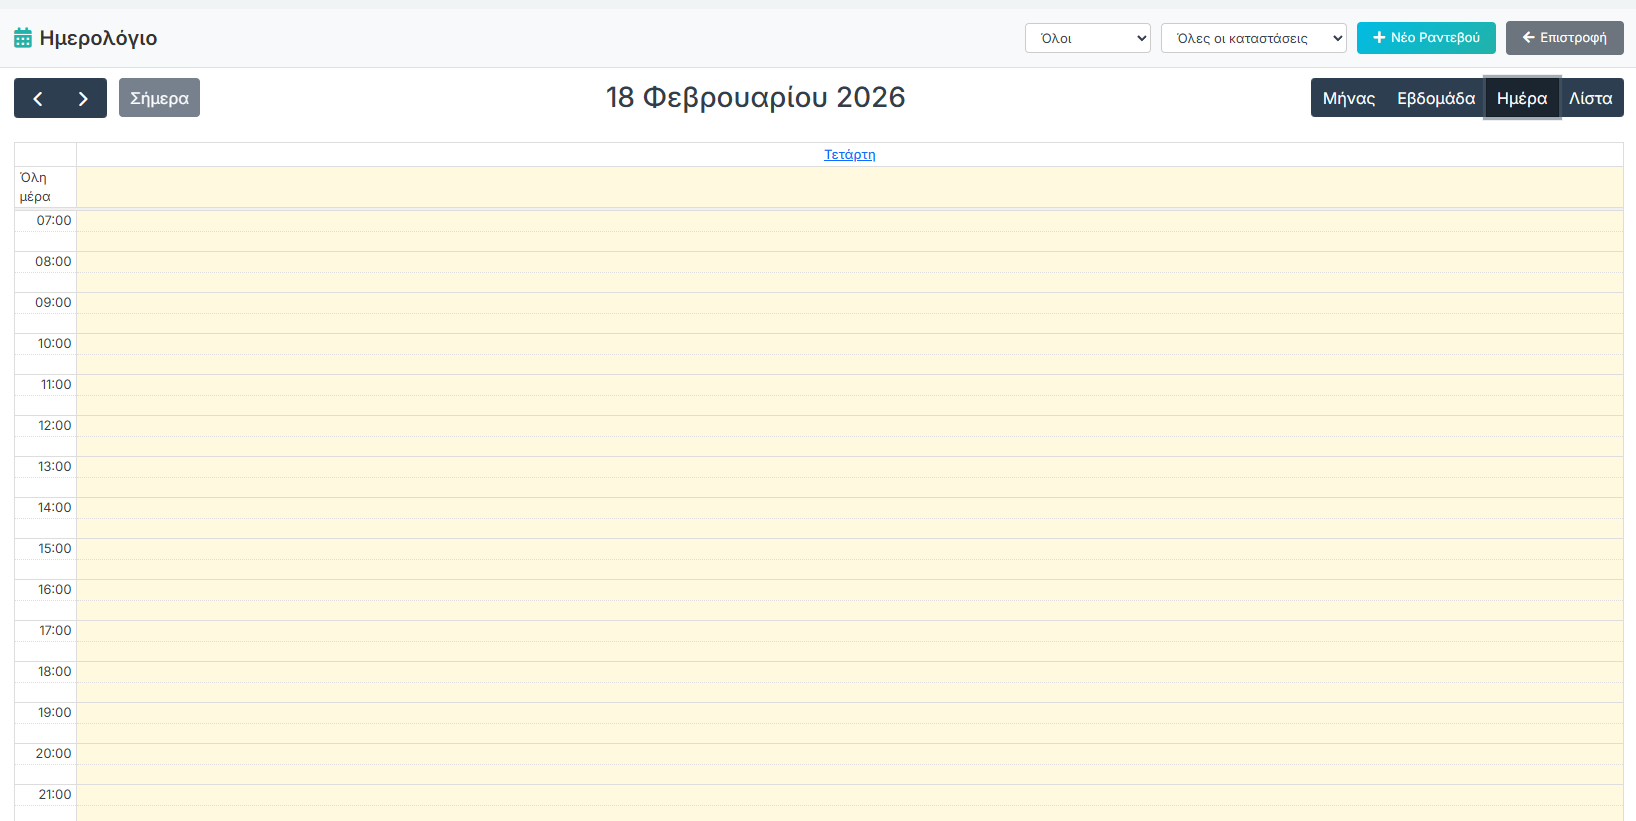Click the back arrow icon in Επιστροφή
The width and height of the screenshot is (1636, 821).
(x=1528, y=38)
